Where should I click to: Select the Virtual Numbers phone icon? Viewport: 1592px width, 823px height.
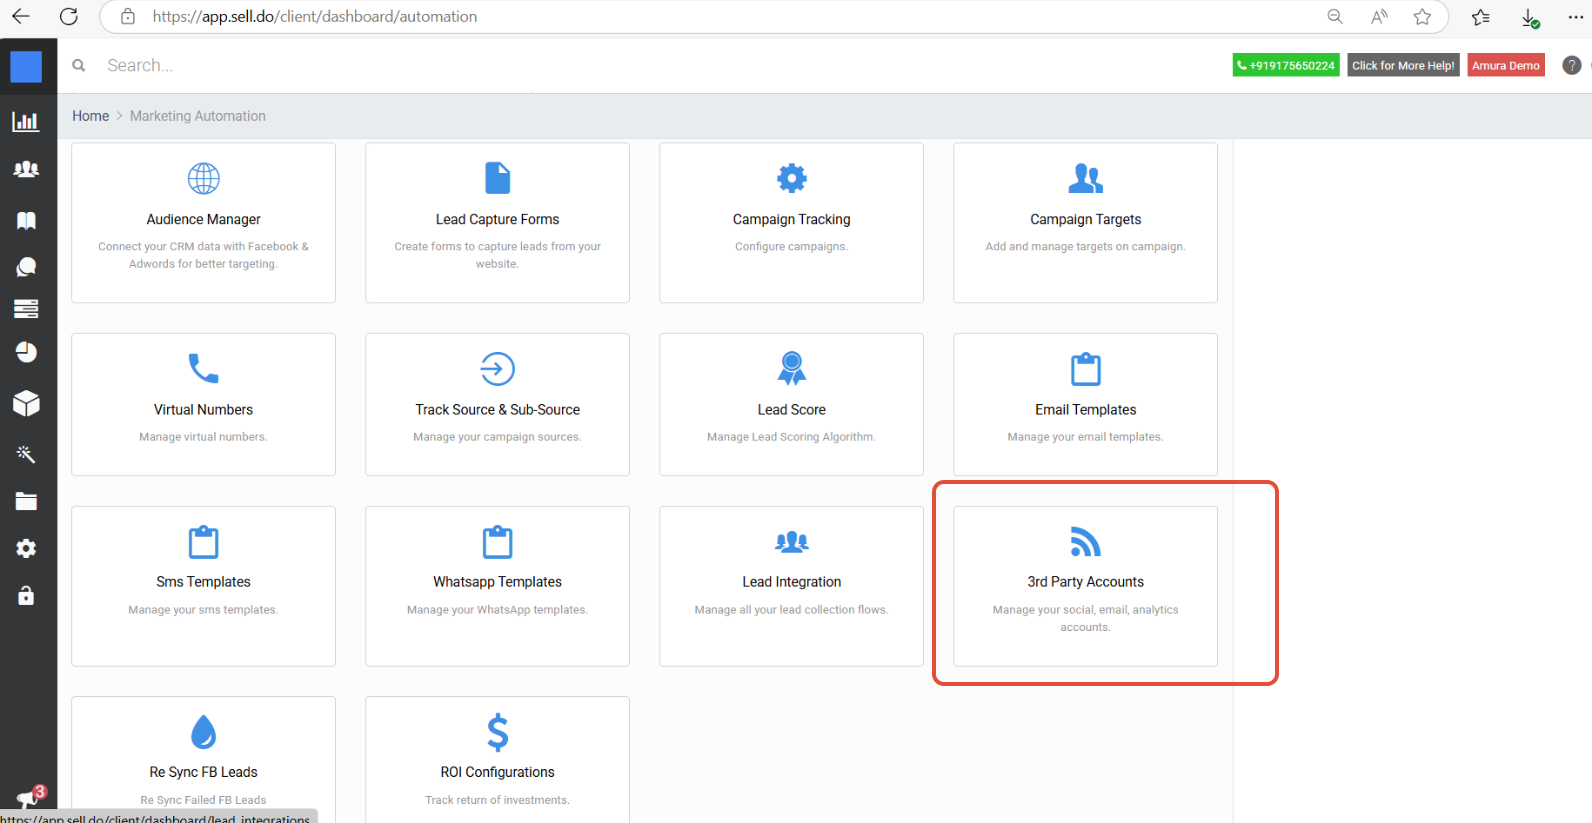[203, 368]
